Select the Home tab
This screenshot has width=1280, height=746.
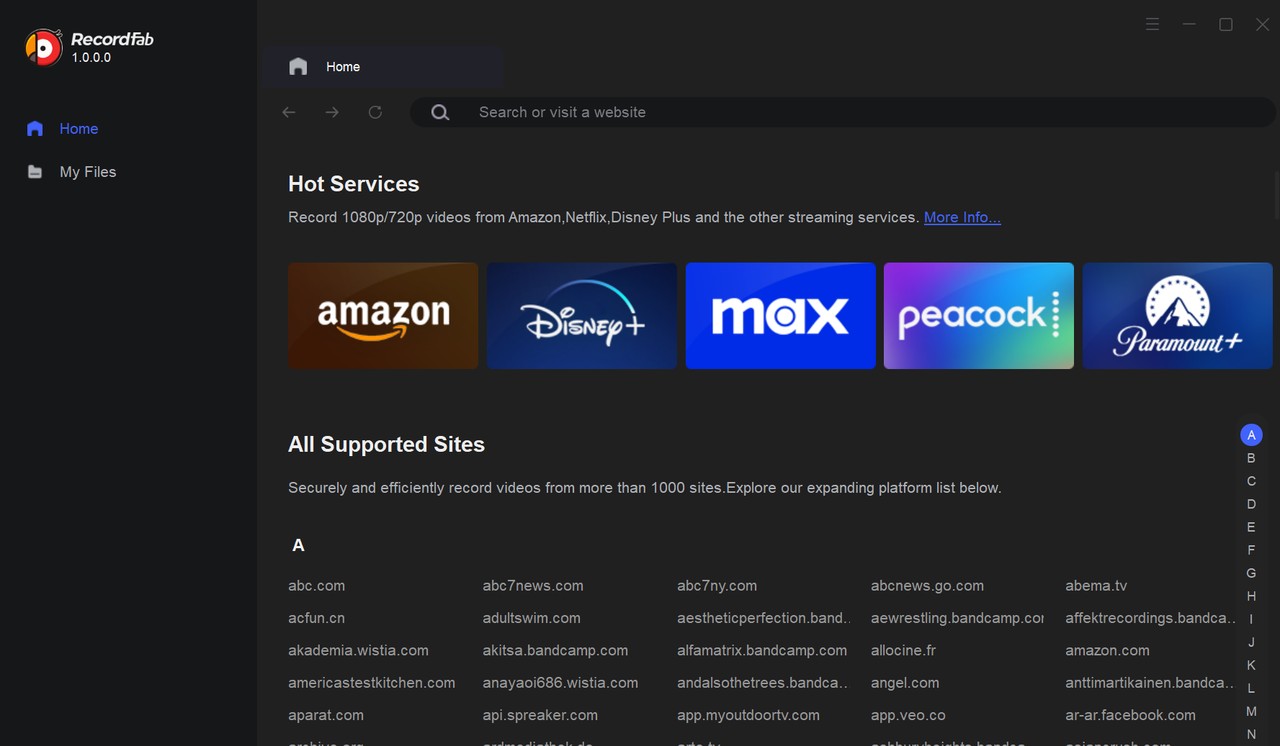[x=382, y=67]
